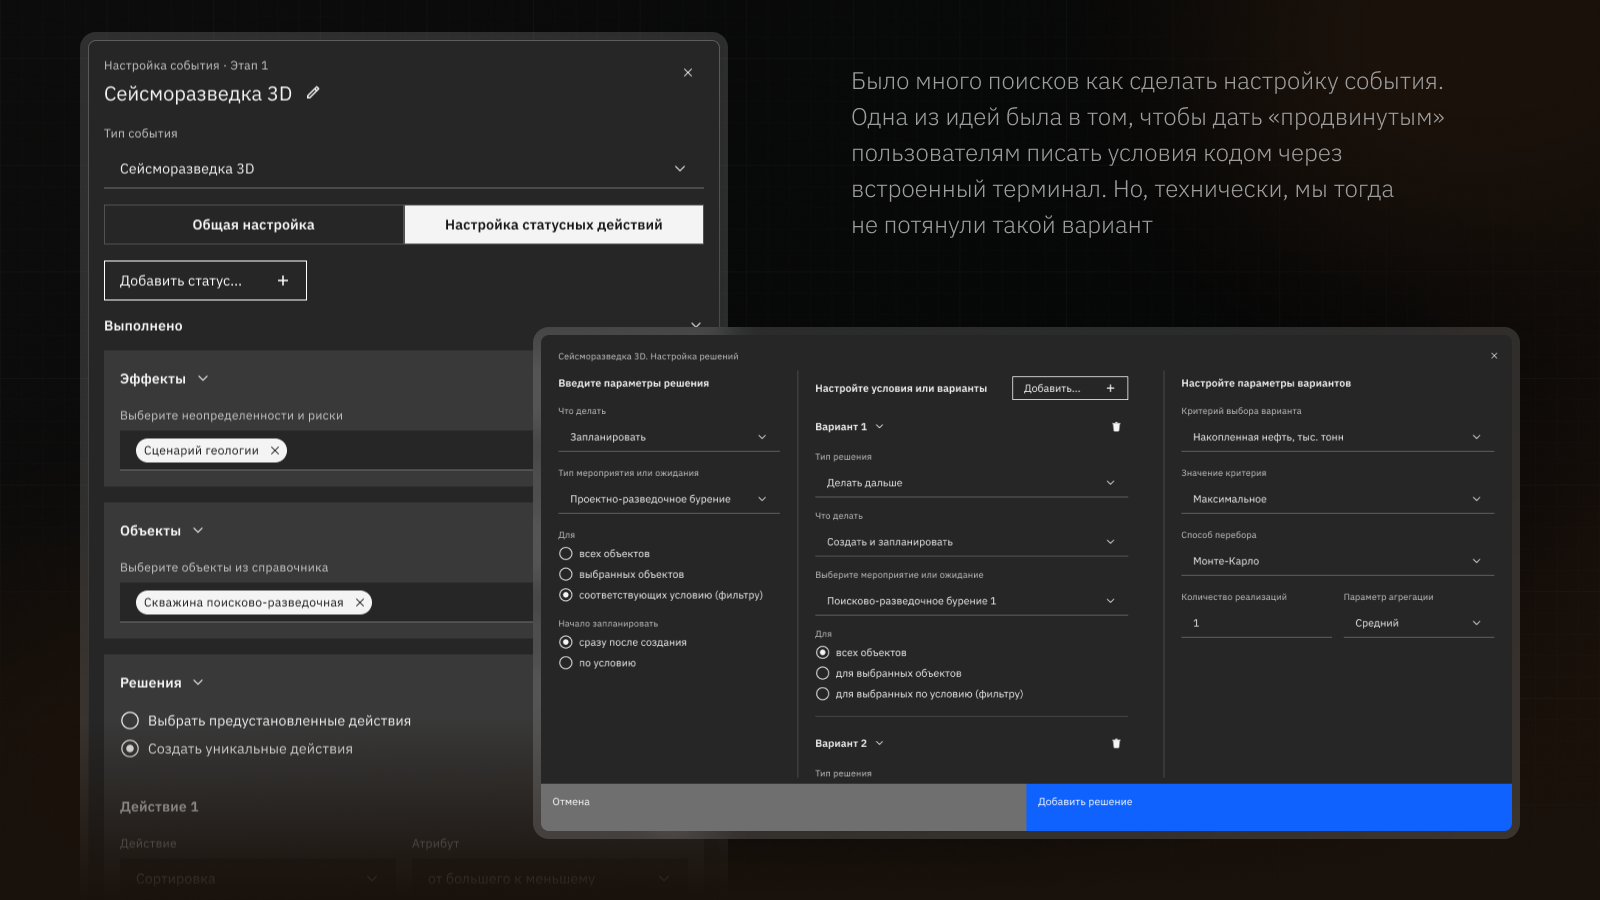Click the 'Сейсморазведка 3D. Настройка решений' dialog title

[648, 356]
